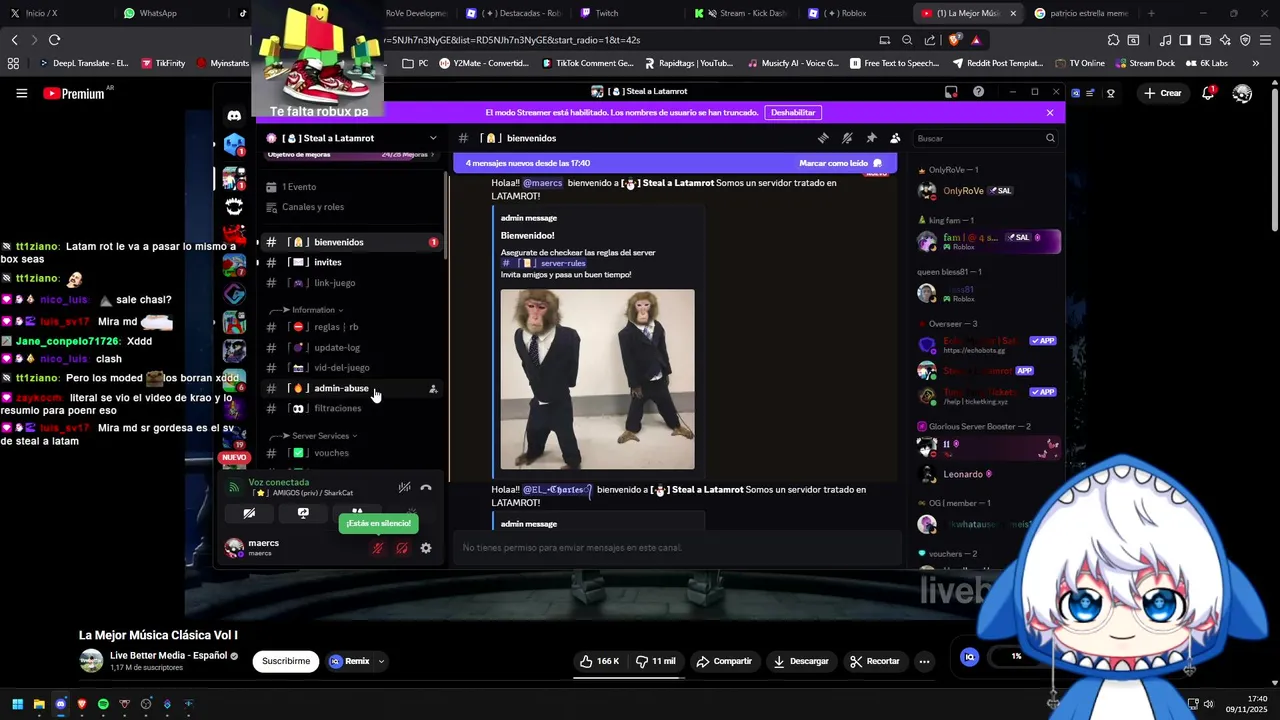Select the bienvenidos channel in sidebar
Image resolution: width=1280 pixels, height=720 pixels.
point(350,242)
